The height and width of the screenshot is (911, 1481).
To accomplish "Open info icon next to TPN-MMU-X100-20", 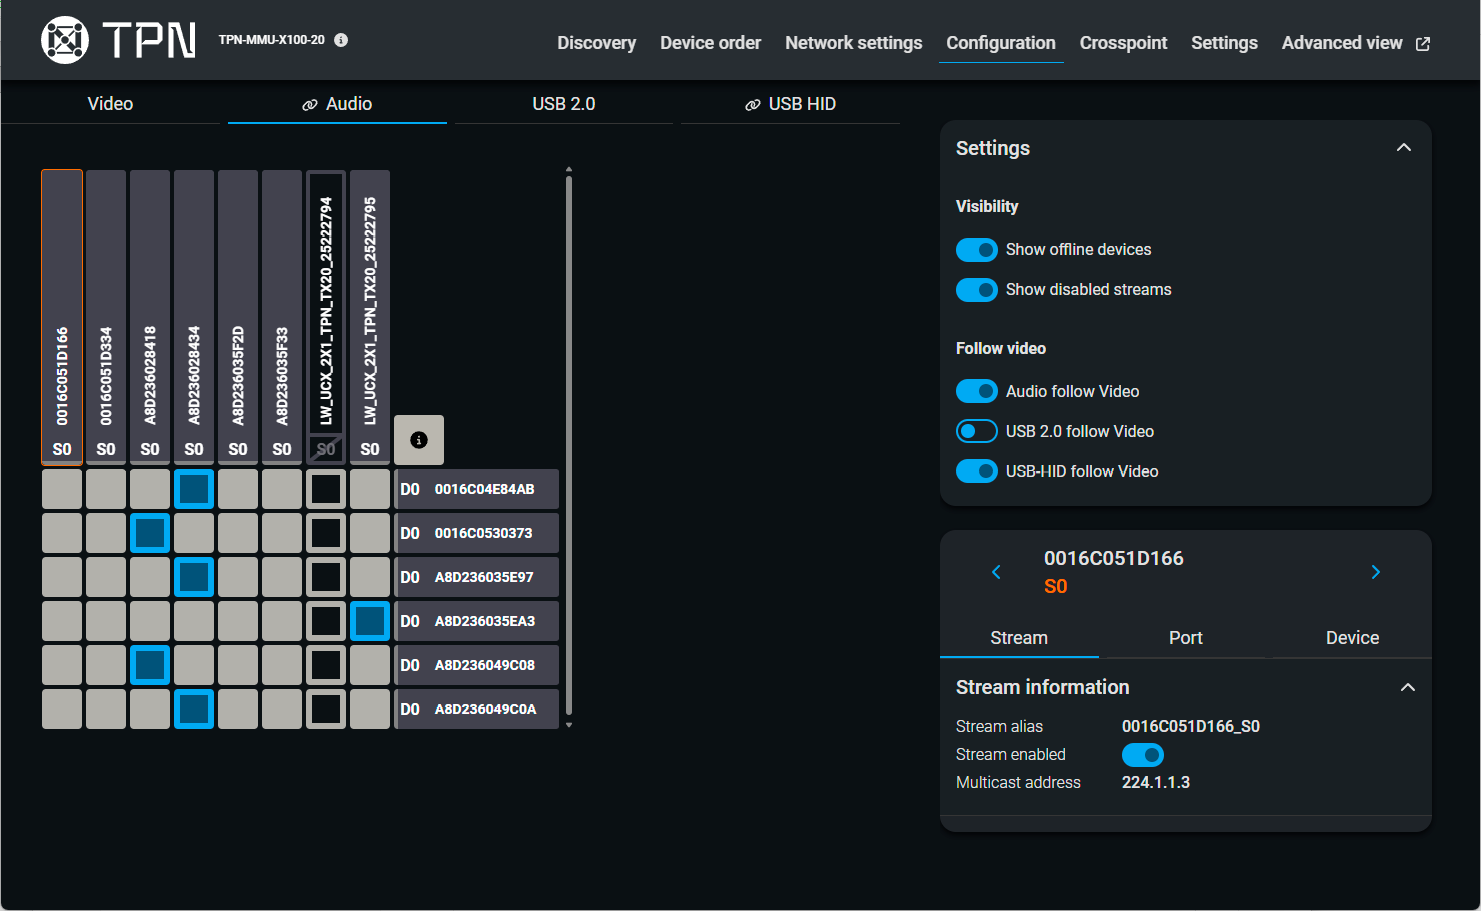I will (341, 40).
